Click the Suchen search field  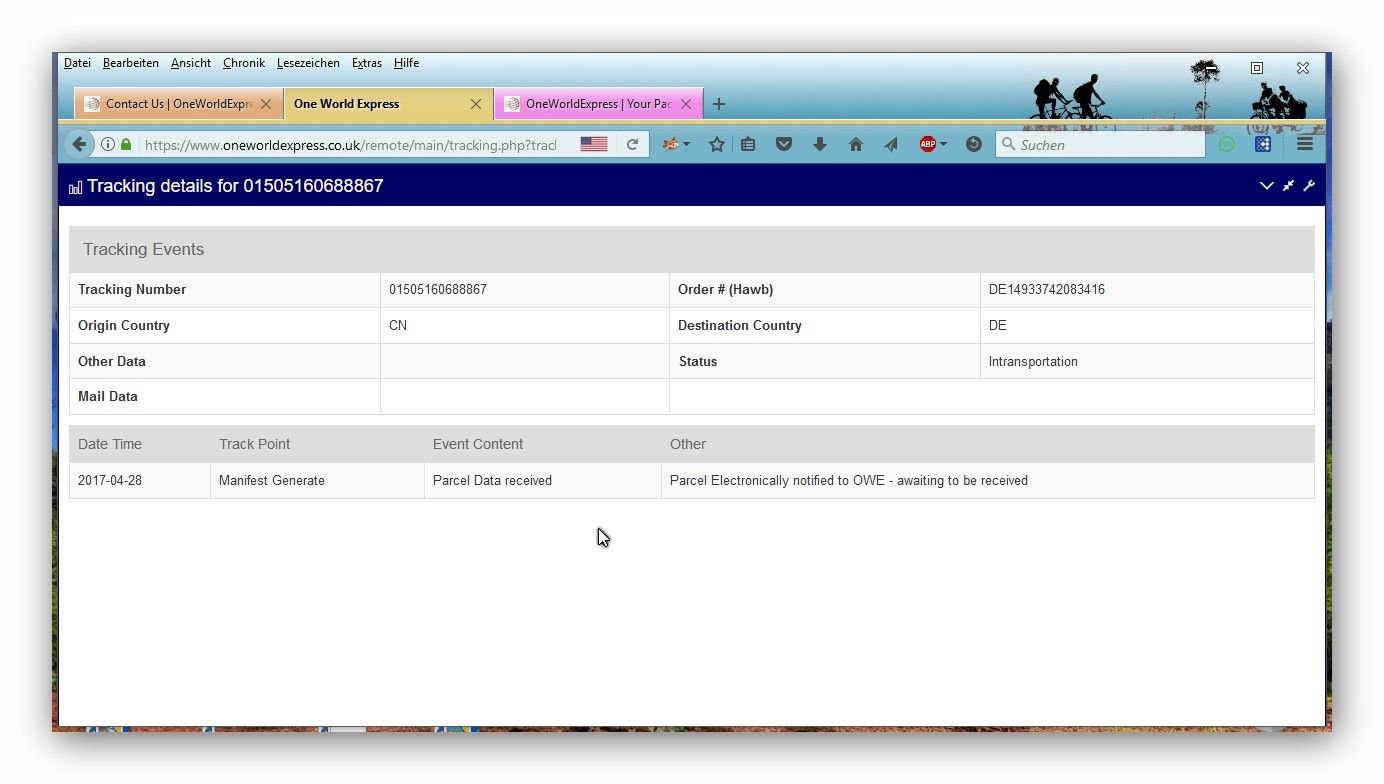(1100, 145)
